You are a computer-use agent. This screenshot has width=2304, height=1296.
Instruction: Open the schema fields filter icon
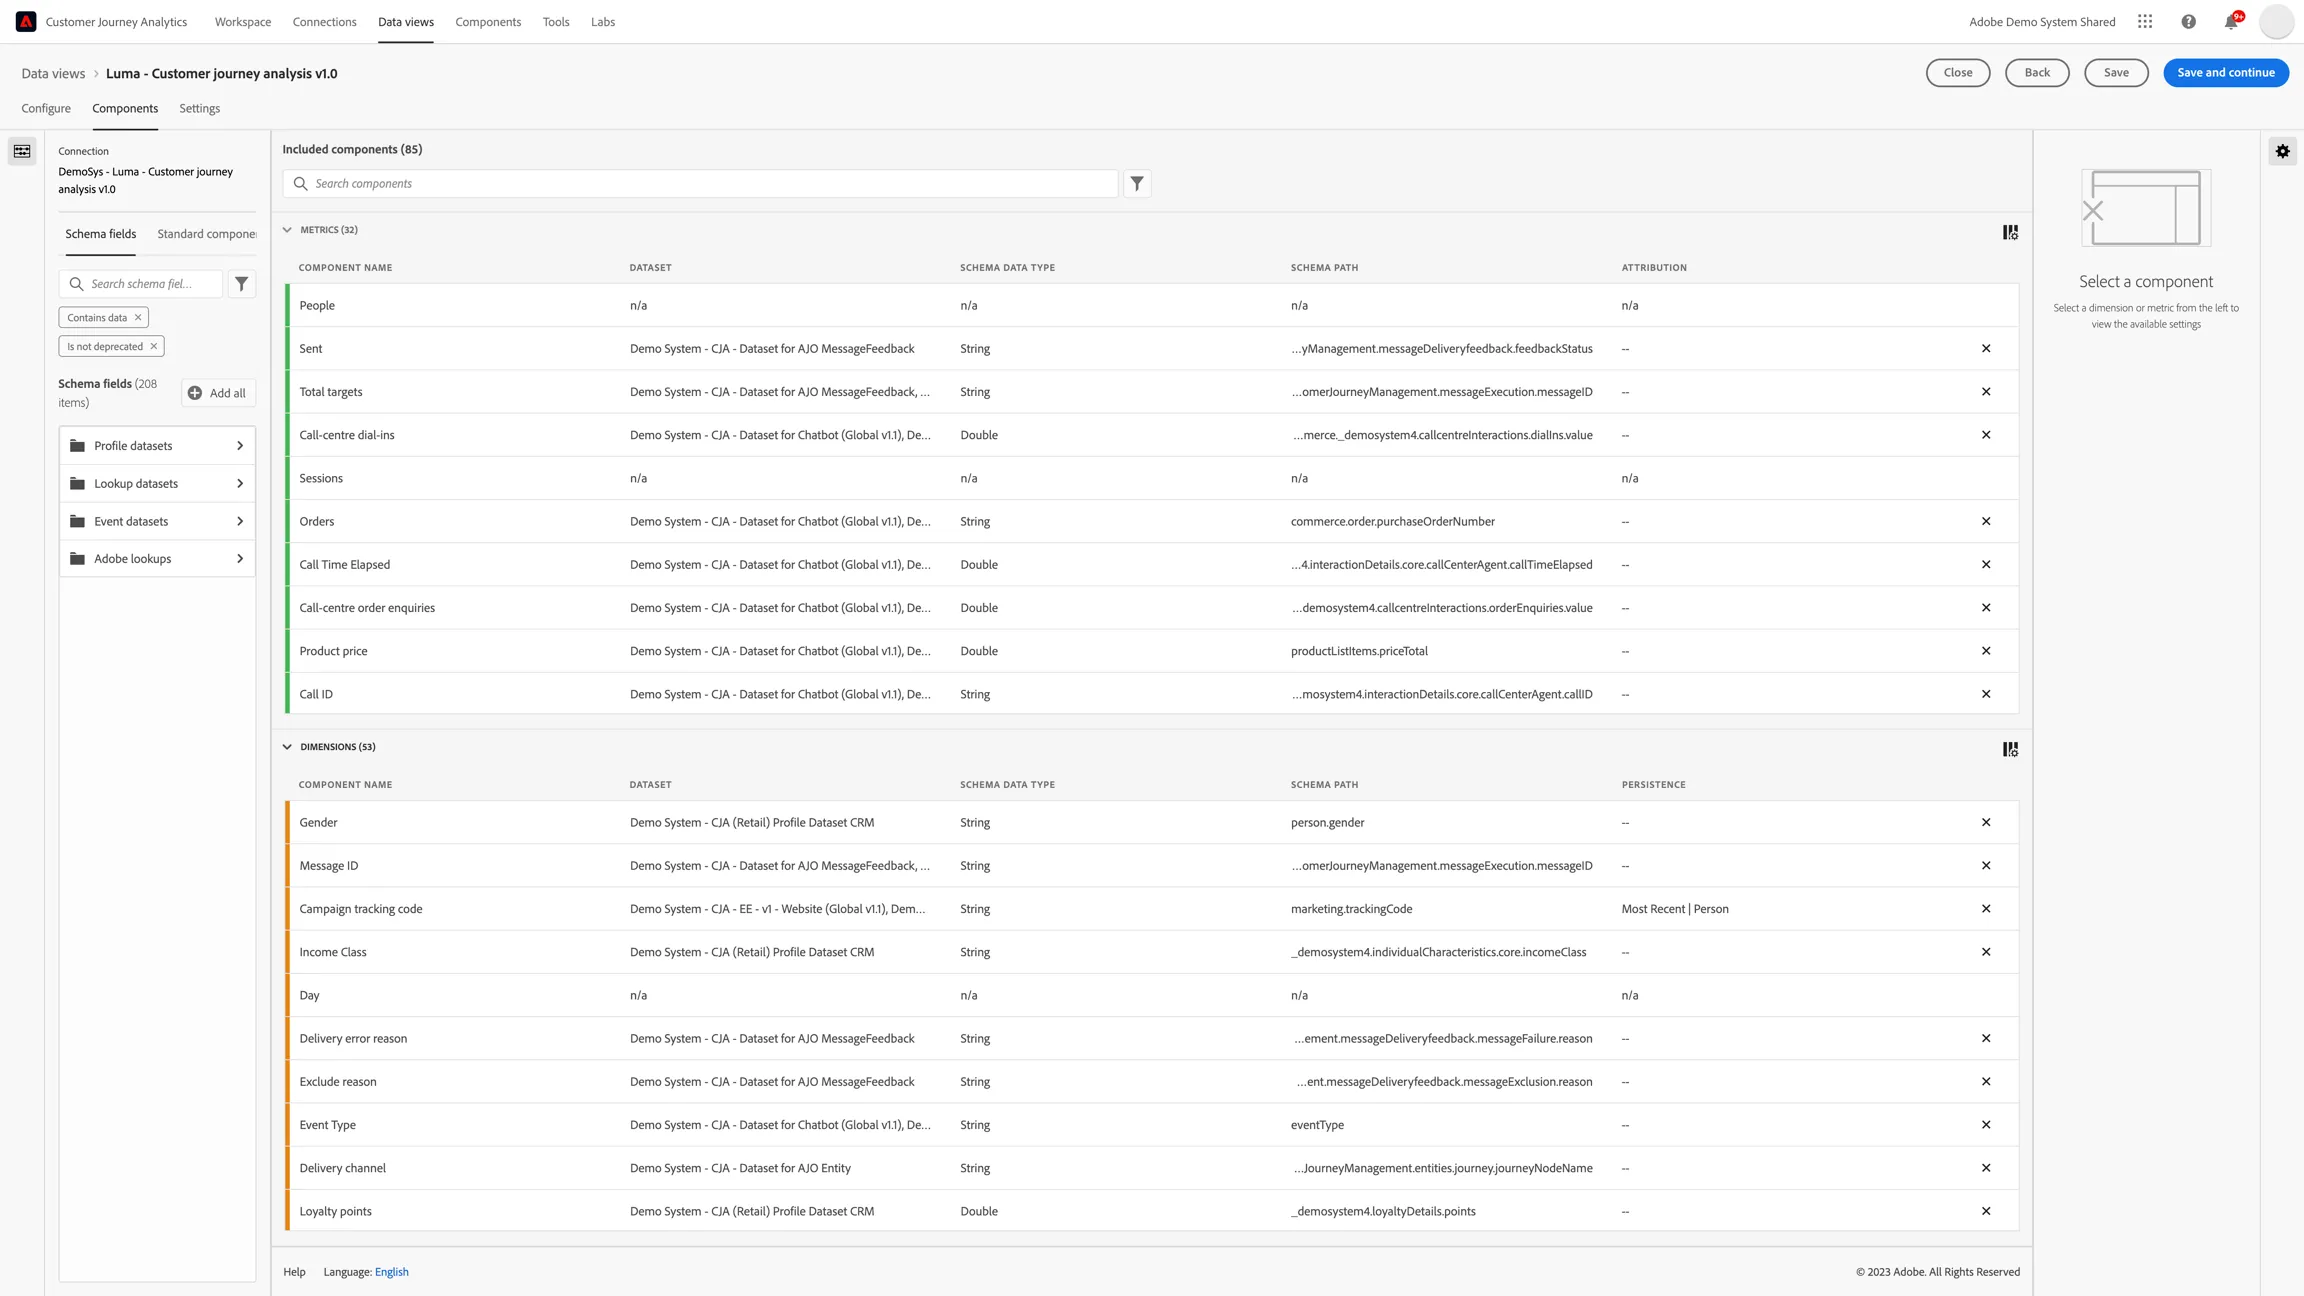click(241, 284)
